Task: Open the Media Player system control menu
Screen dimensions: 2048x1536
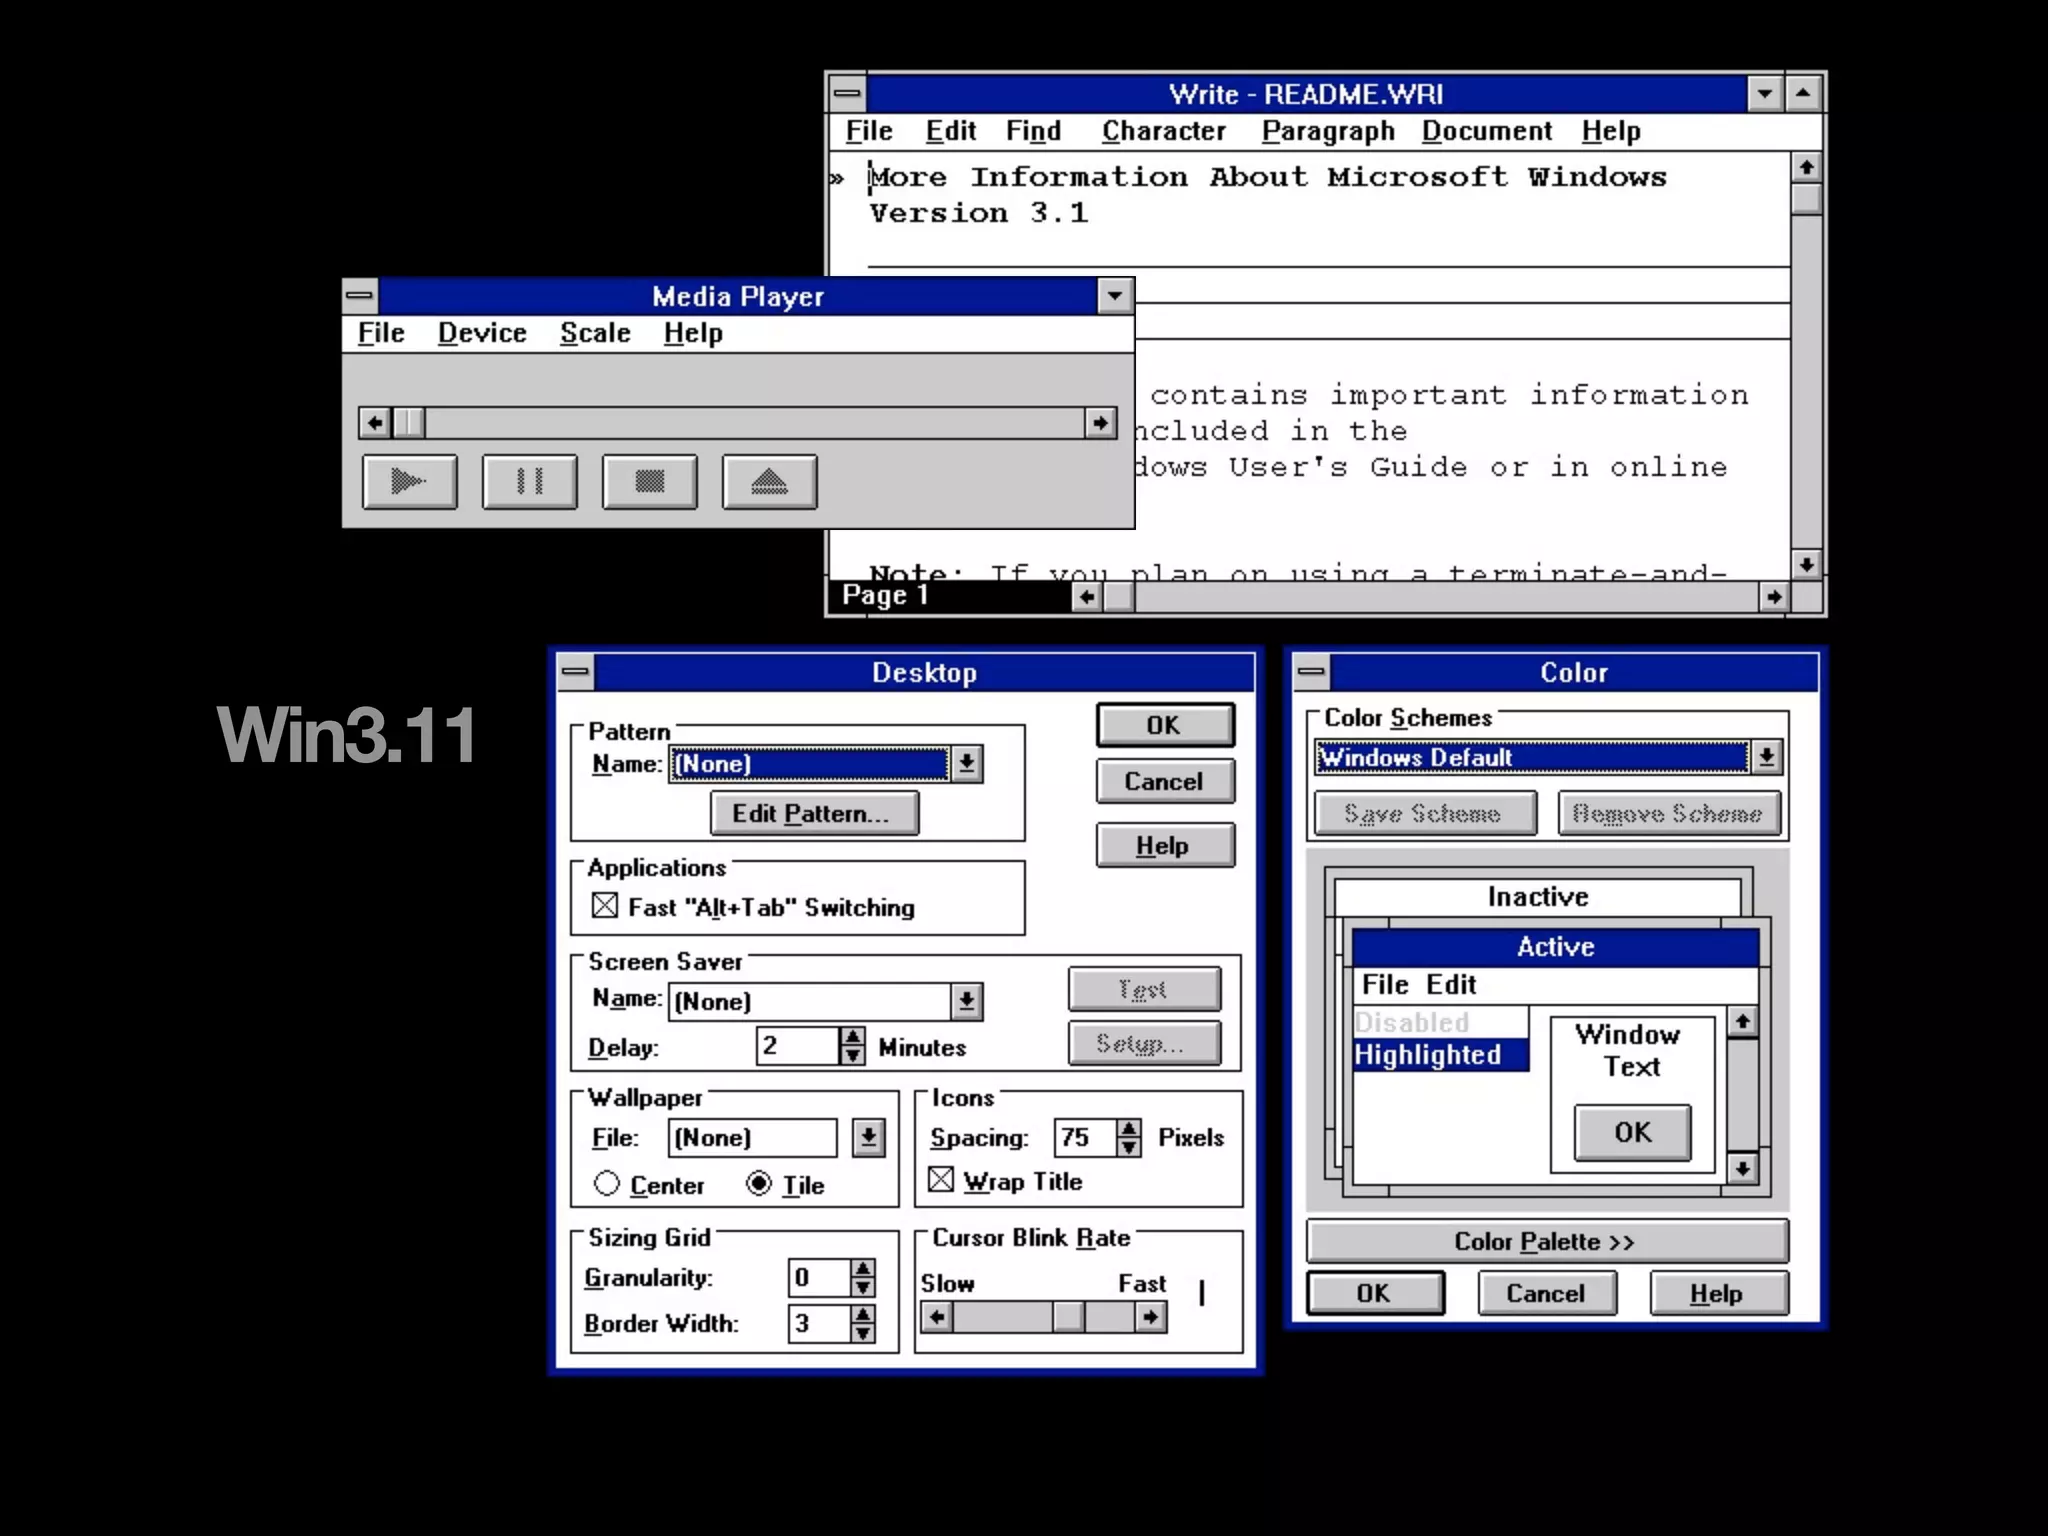Action: (x=360, y=296)
